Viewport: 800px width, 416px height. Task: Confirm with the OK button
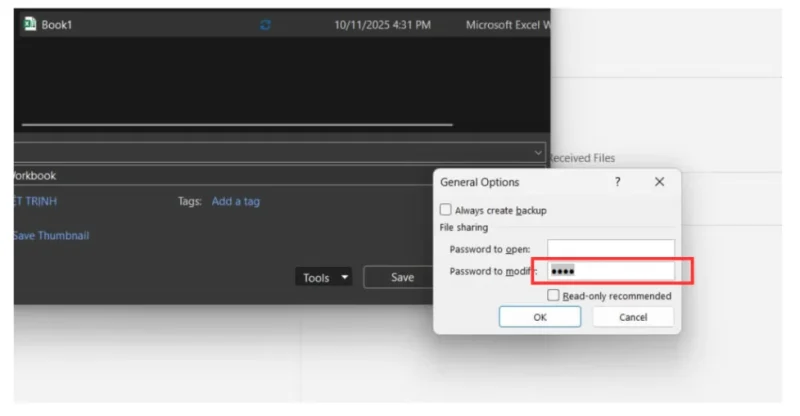click(x=540, y=317)
